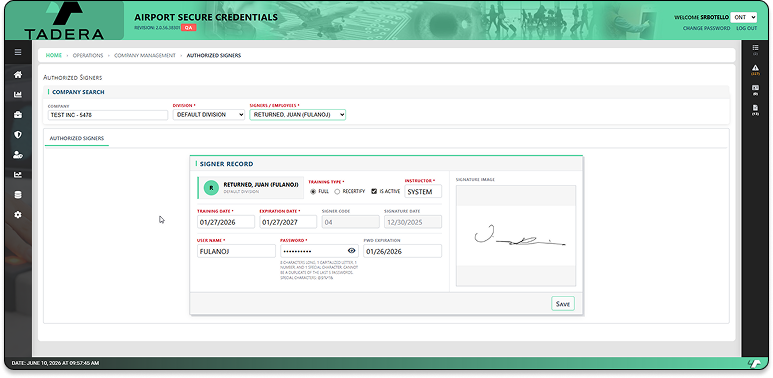Viewport: 773px width, 378px height.
Task: Click the PWD Expiration date field
Action: coord(402,251)
